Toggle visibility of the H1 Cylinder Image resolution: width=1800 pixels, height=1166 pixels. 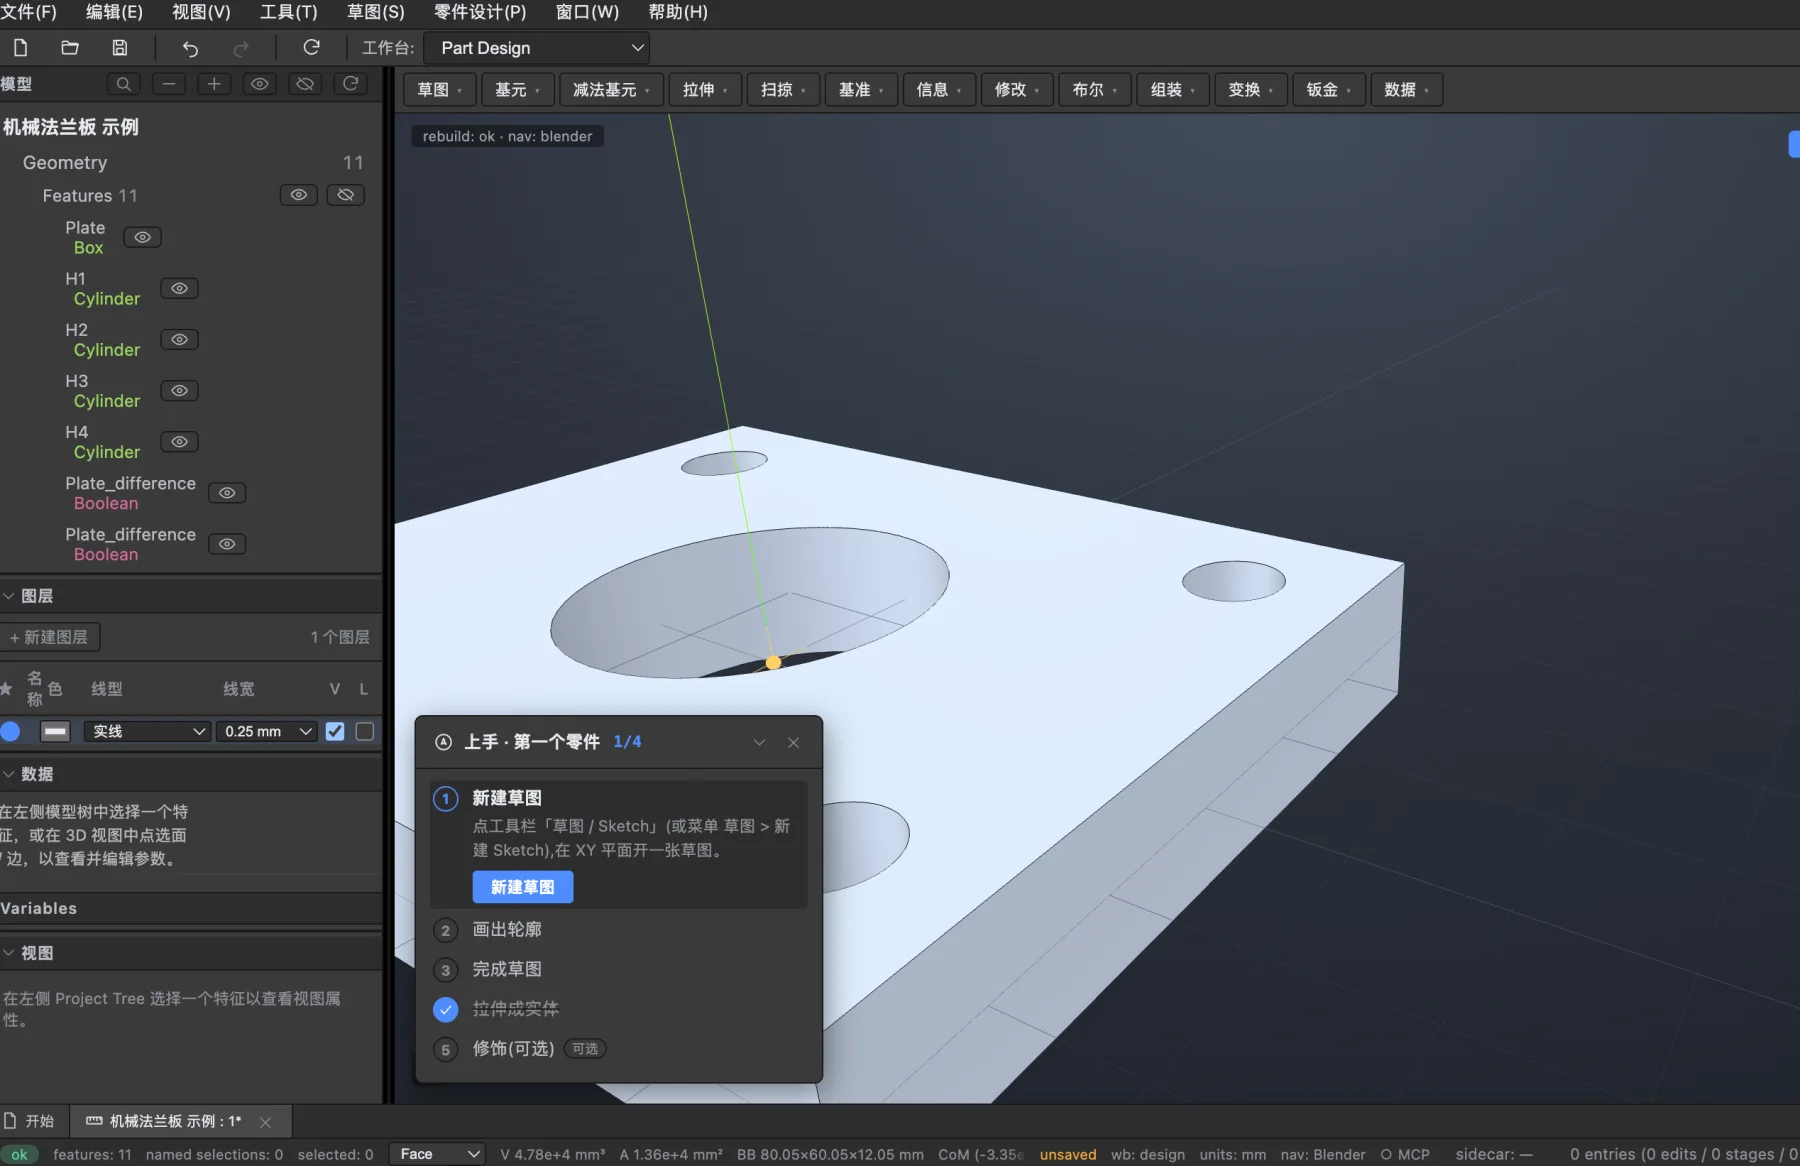point(179,288)
